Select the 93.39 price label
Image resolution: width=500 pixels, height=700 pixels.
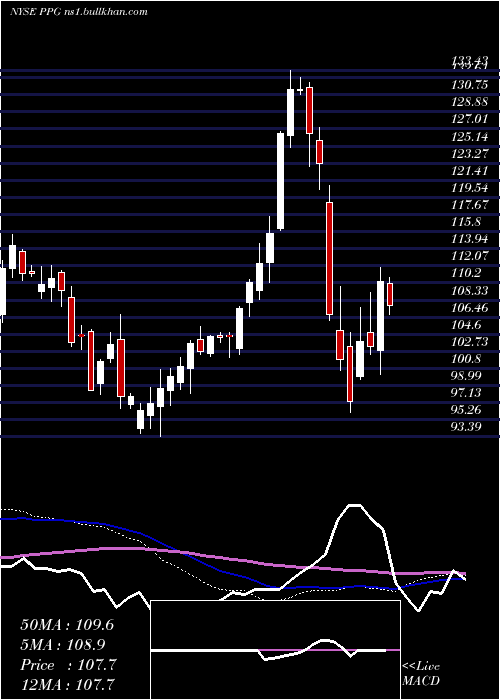(466, 426)
